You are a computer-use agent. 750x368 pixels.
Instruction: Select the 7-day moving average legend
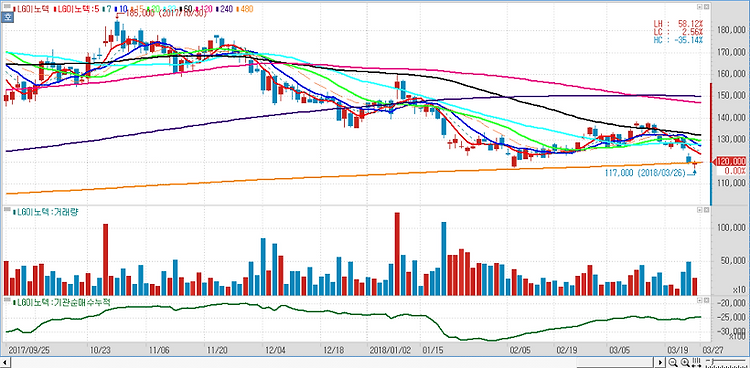[x=107, y=9]
